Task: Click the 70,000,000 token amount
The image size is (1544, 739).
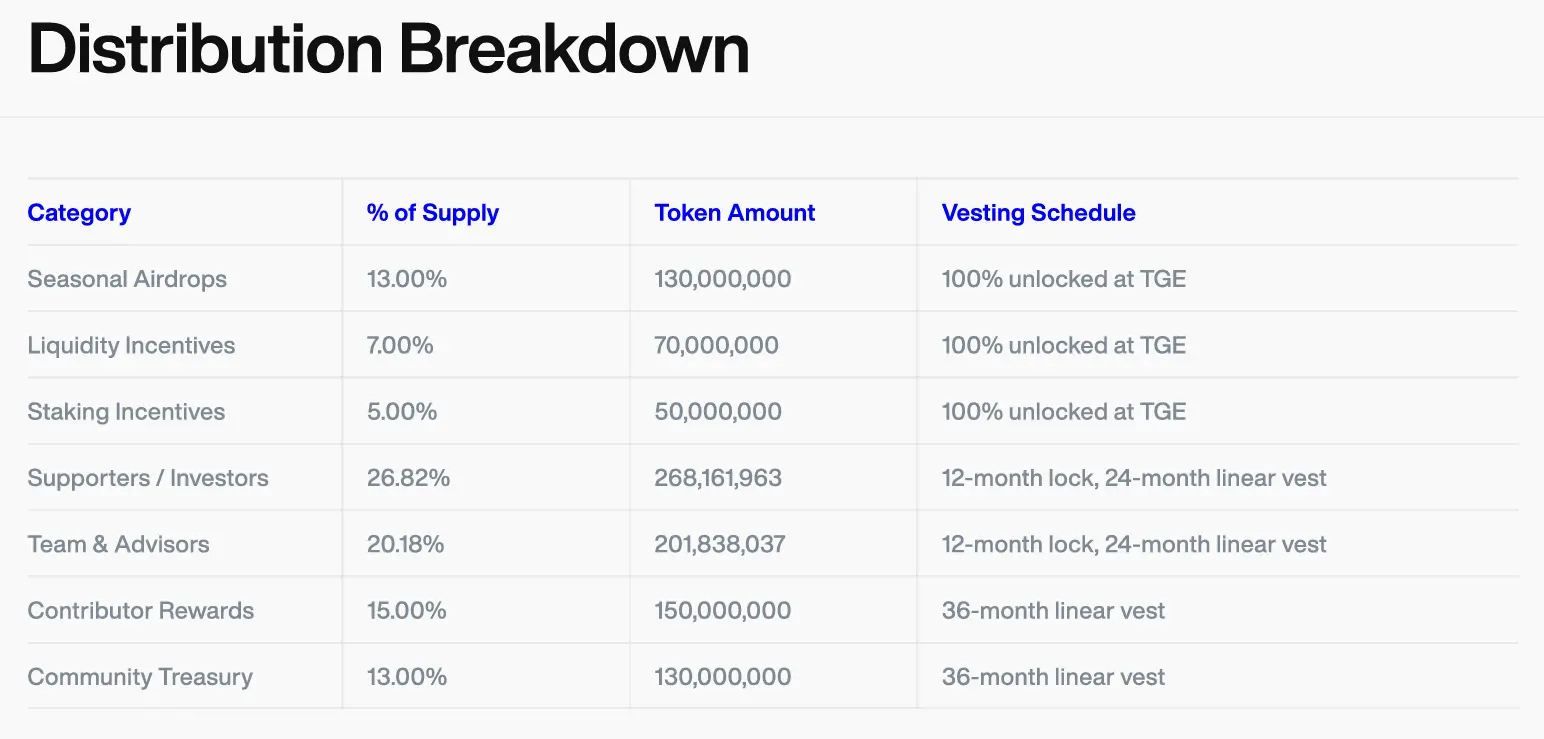Action: [716, 346]
